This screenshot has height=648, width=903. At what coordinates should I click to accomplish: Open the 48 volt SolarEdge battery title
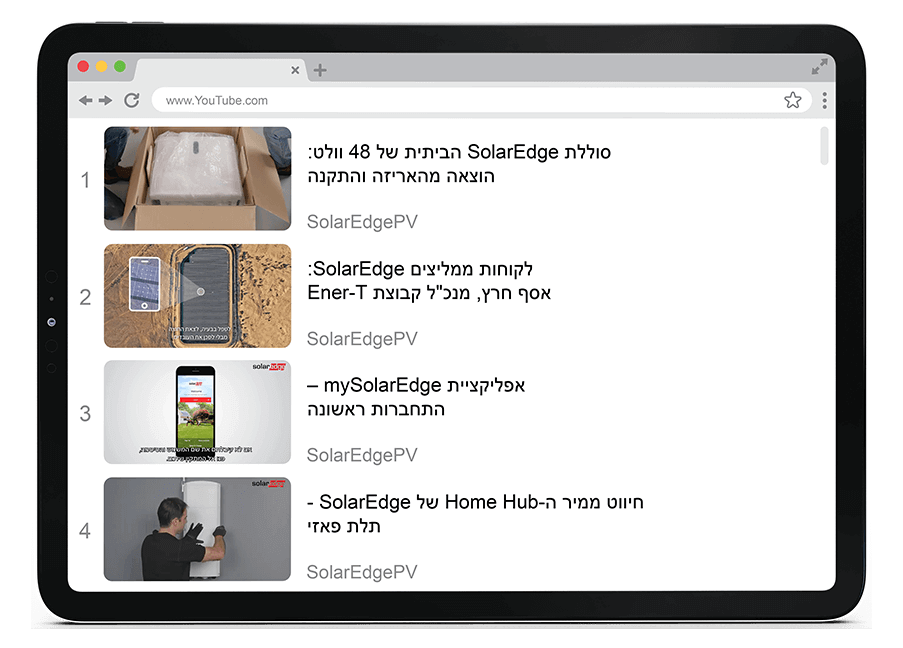coord(459,164)
